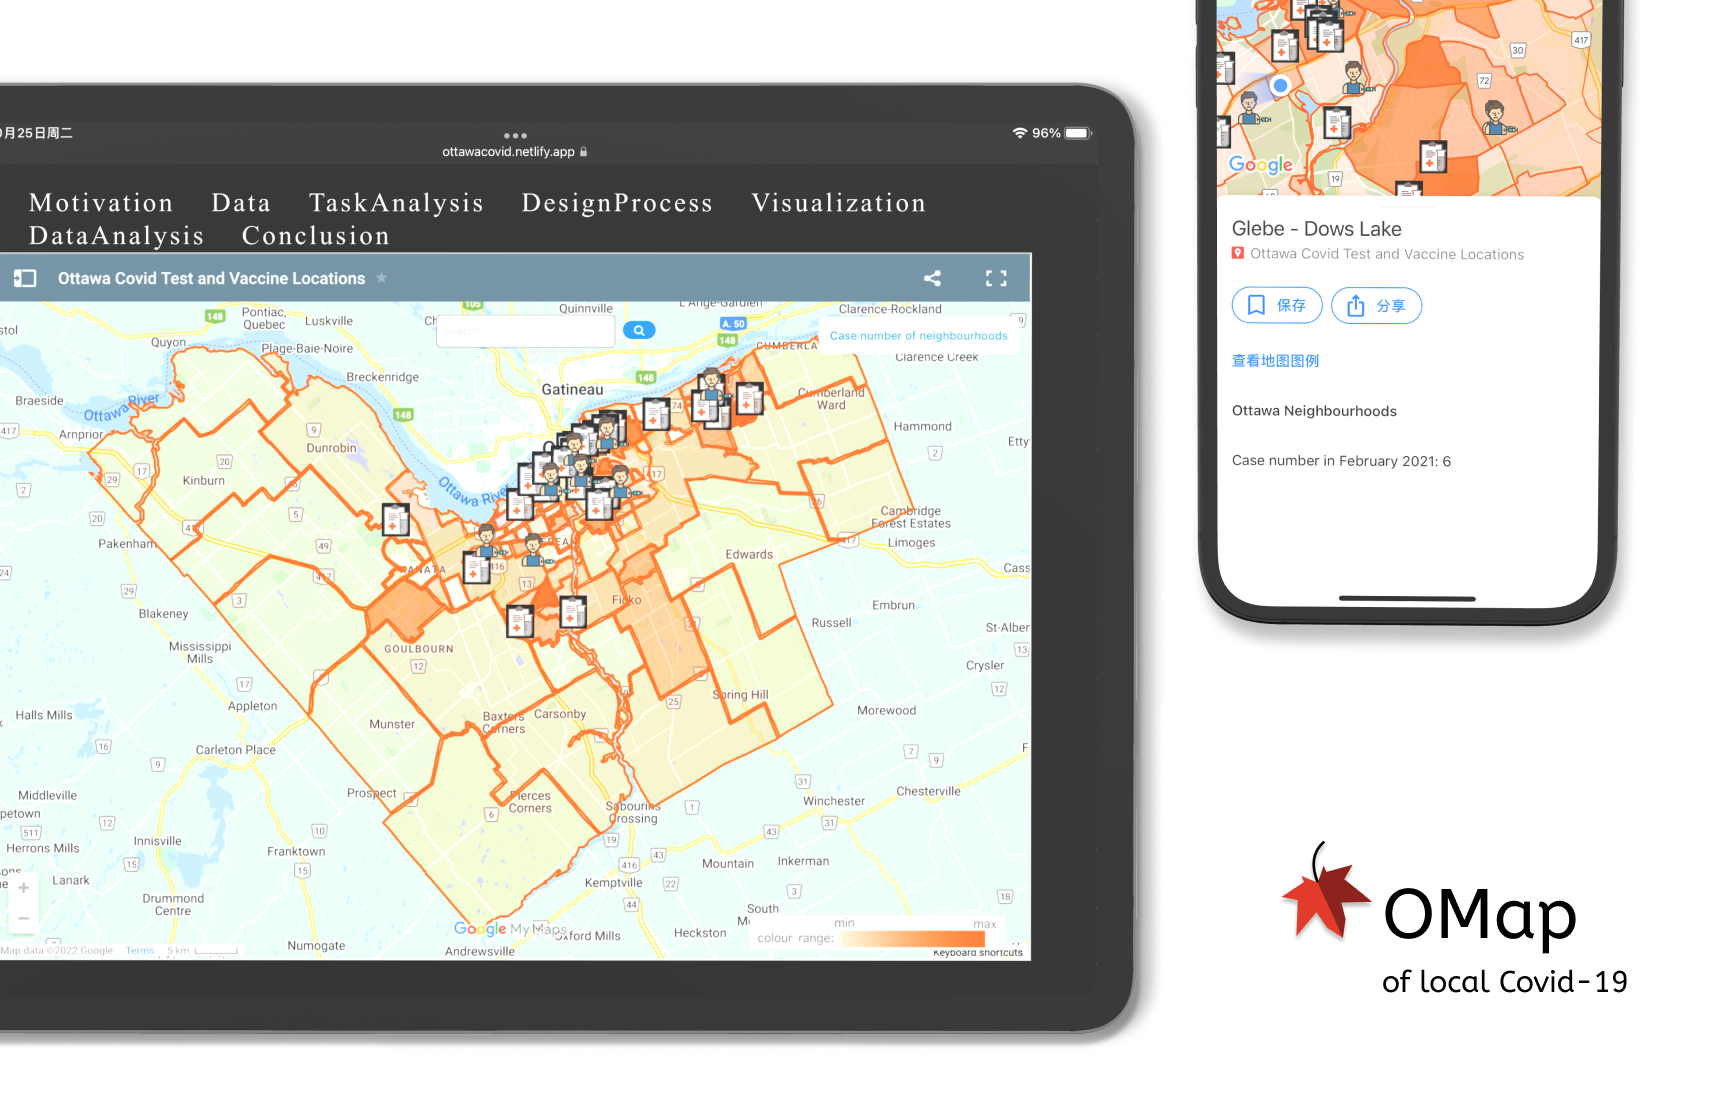This screenshot has height=1117, width=1728.
Task: Select the DesignProcess menu item
Action: (617, 203)
